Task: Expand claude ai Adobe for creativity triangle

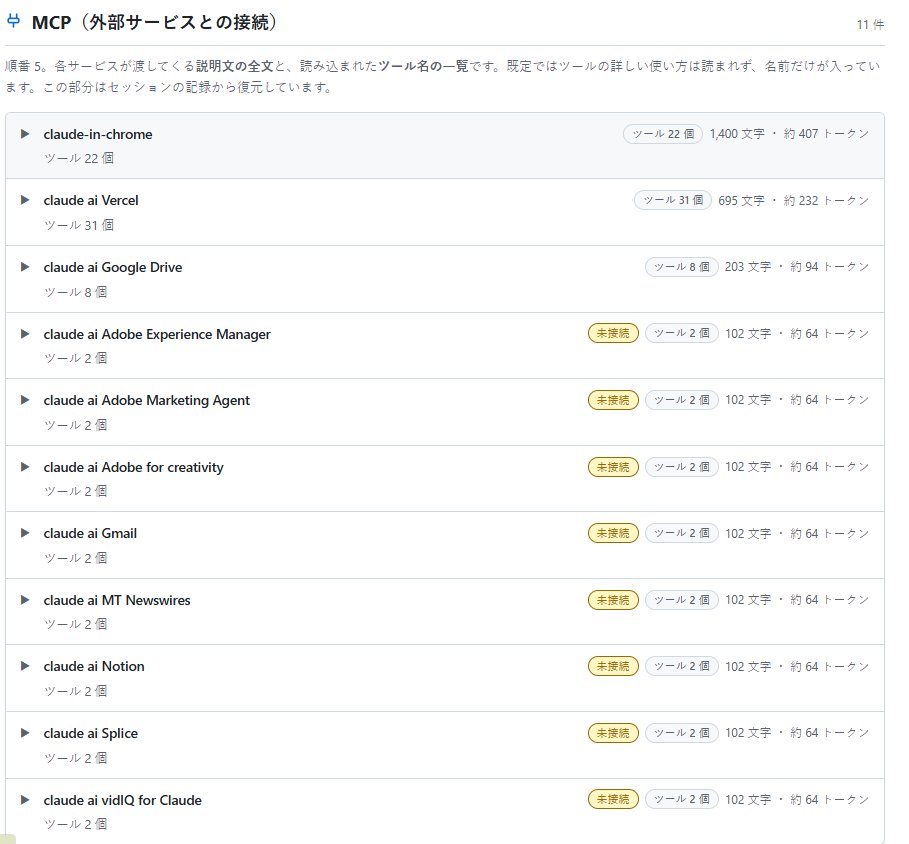Action: pyautogui.click(x=25, y=467)
